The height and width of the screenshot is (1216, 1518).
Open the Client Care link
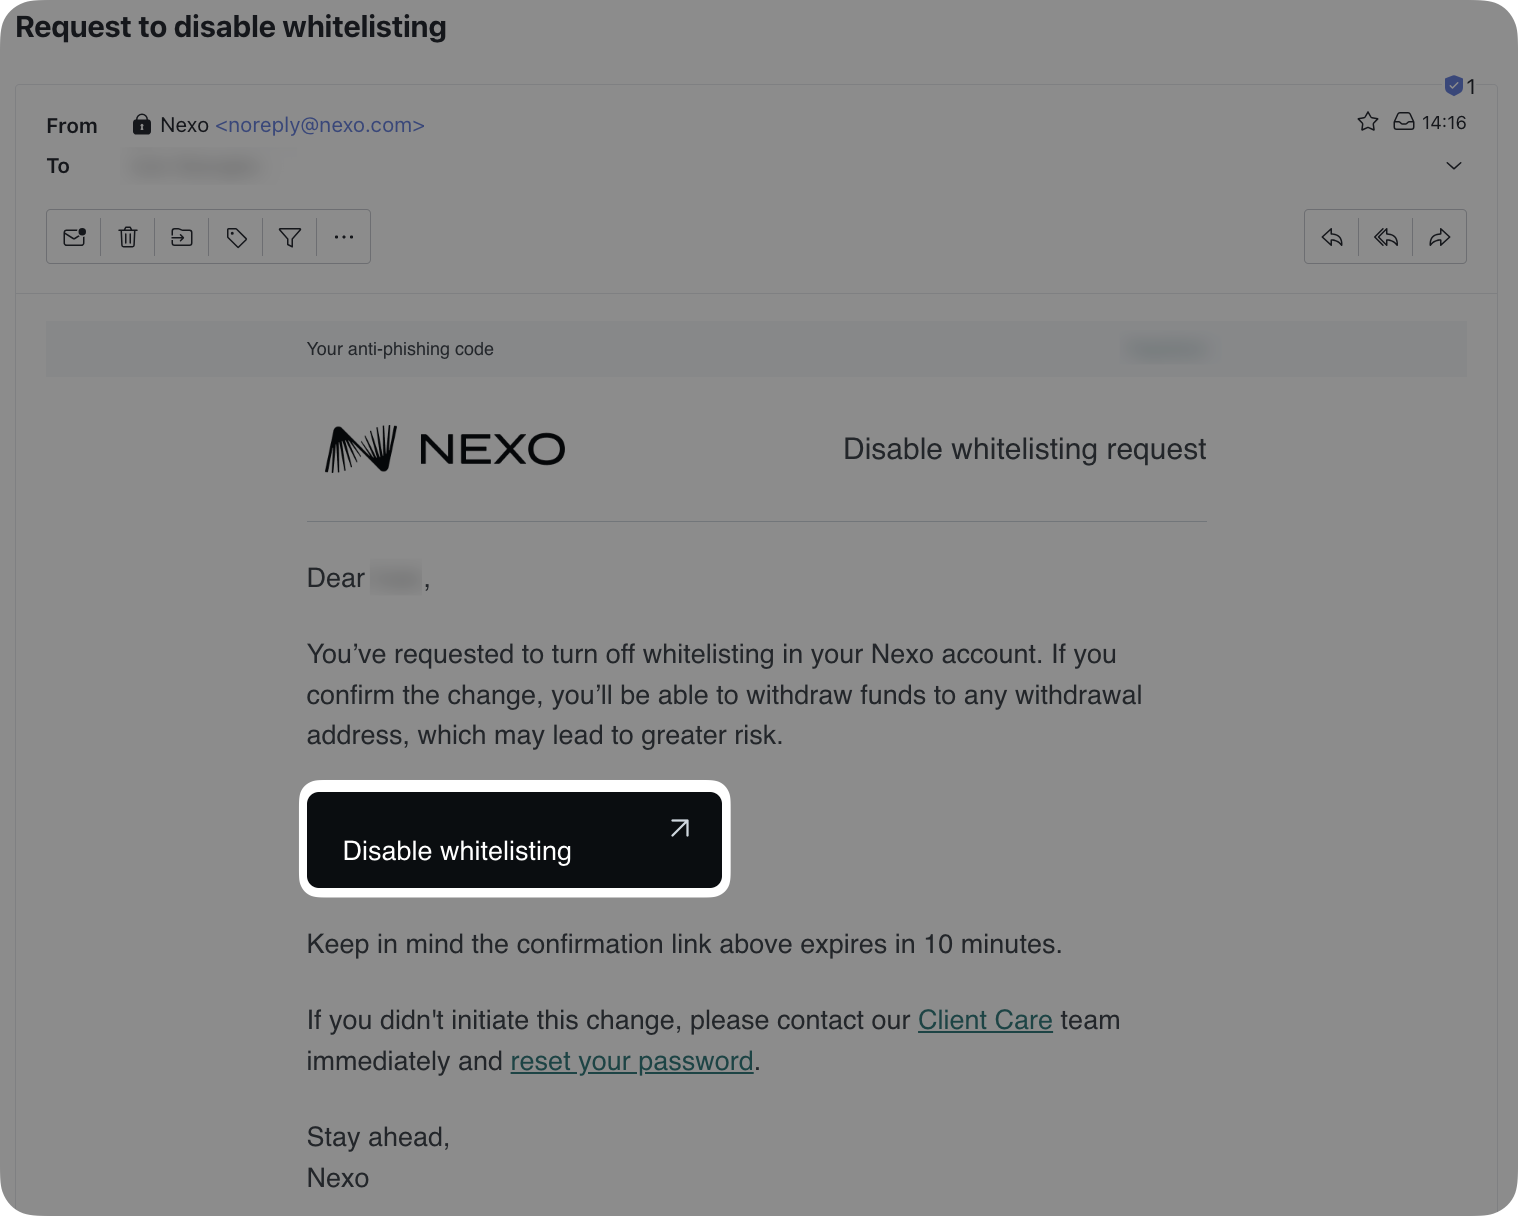click(985, 1020)
